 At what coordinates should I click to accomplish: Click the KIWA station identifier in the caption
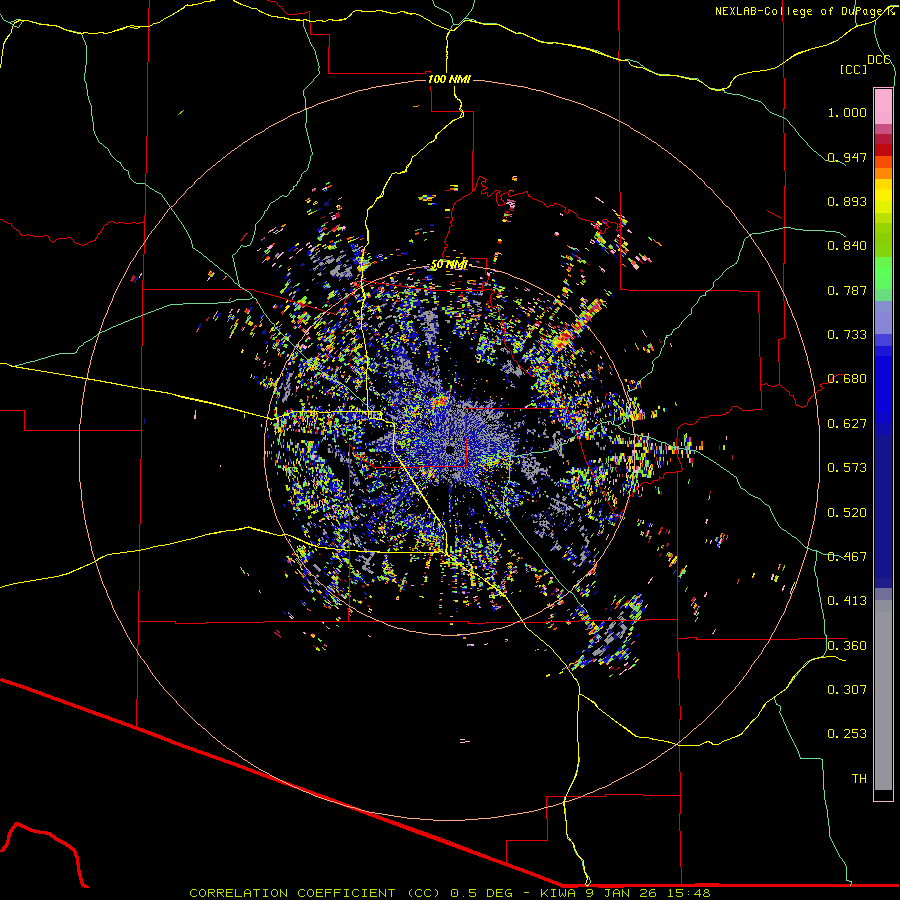[x=558, y=893]
